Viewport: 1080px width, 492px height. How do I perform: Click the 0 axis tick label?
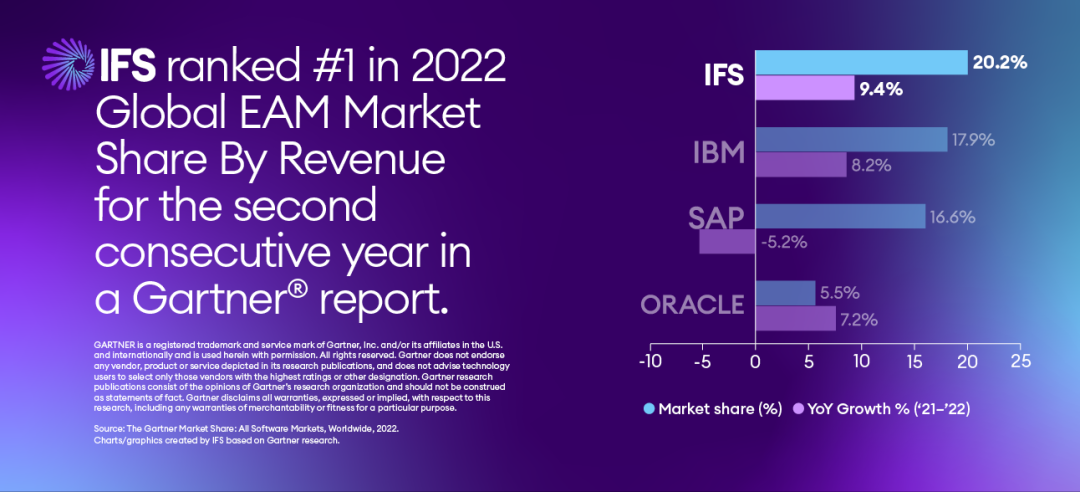pos(756,362)
